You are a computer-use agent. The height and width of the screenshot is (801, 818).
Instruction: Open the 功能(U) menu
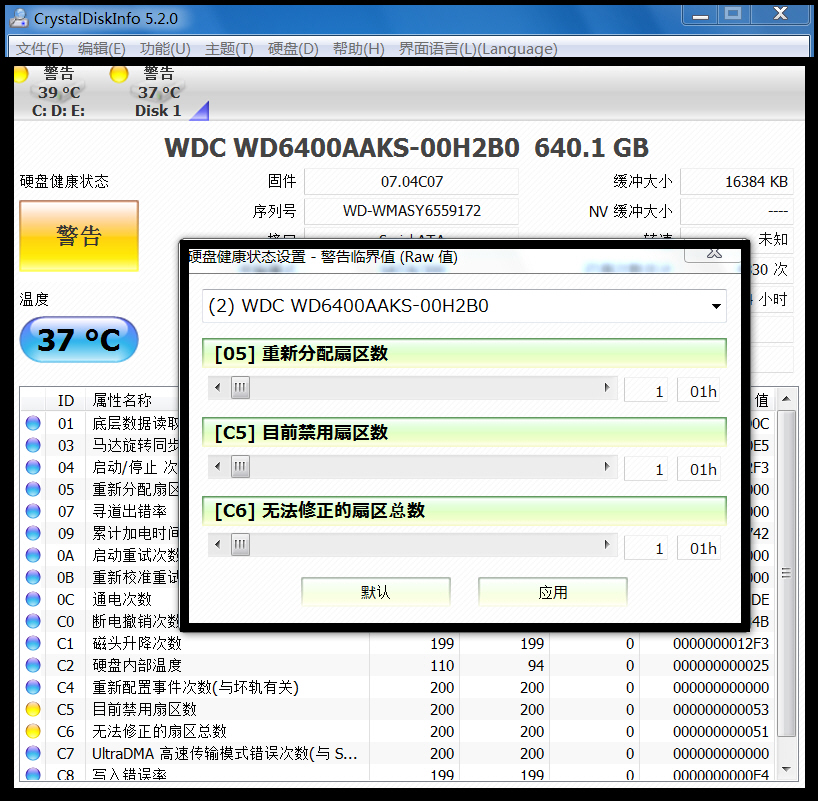pos(165,49)
